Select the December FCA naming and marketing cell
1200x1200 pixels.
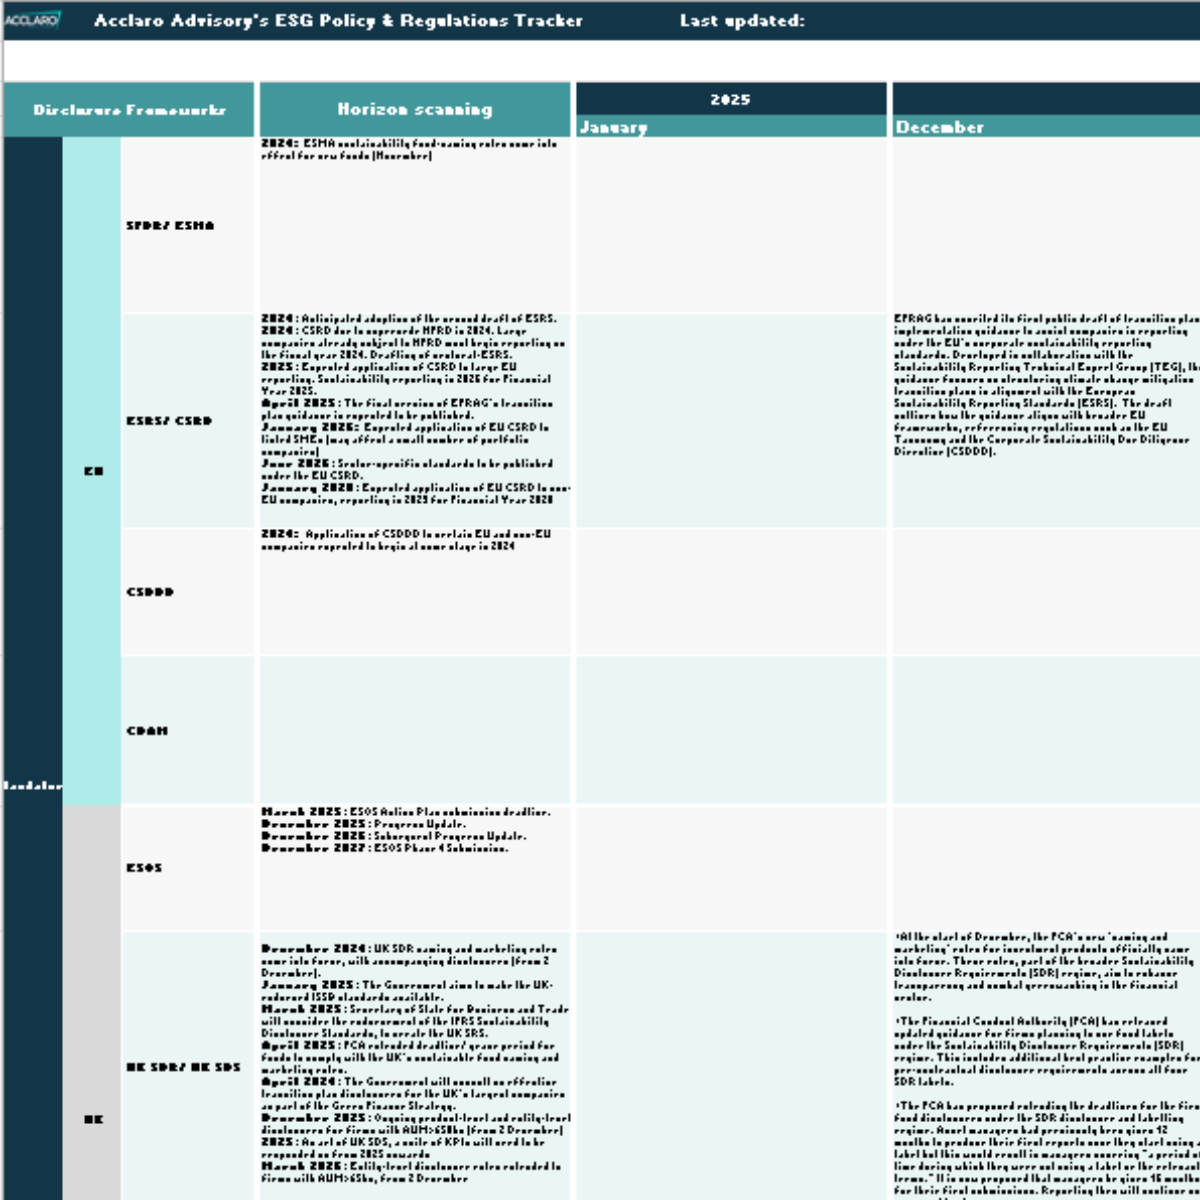1046,1067
